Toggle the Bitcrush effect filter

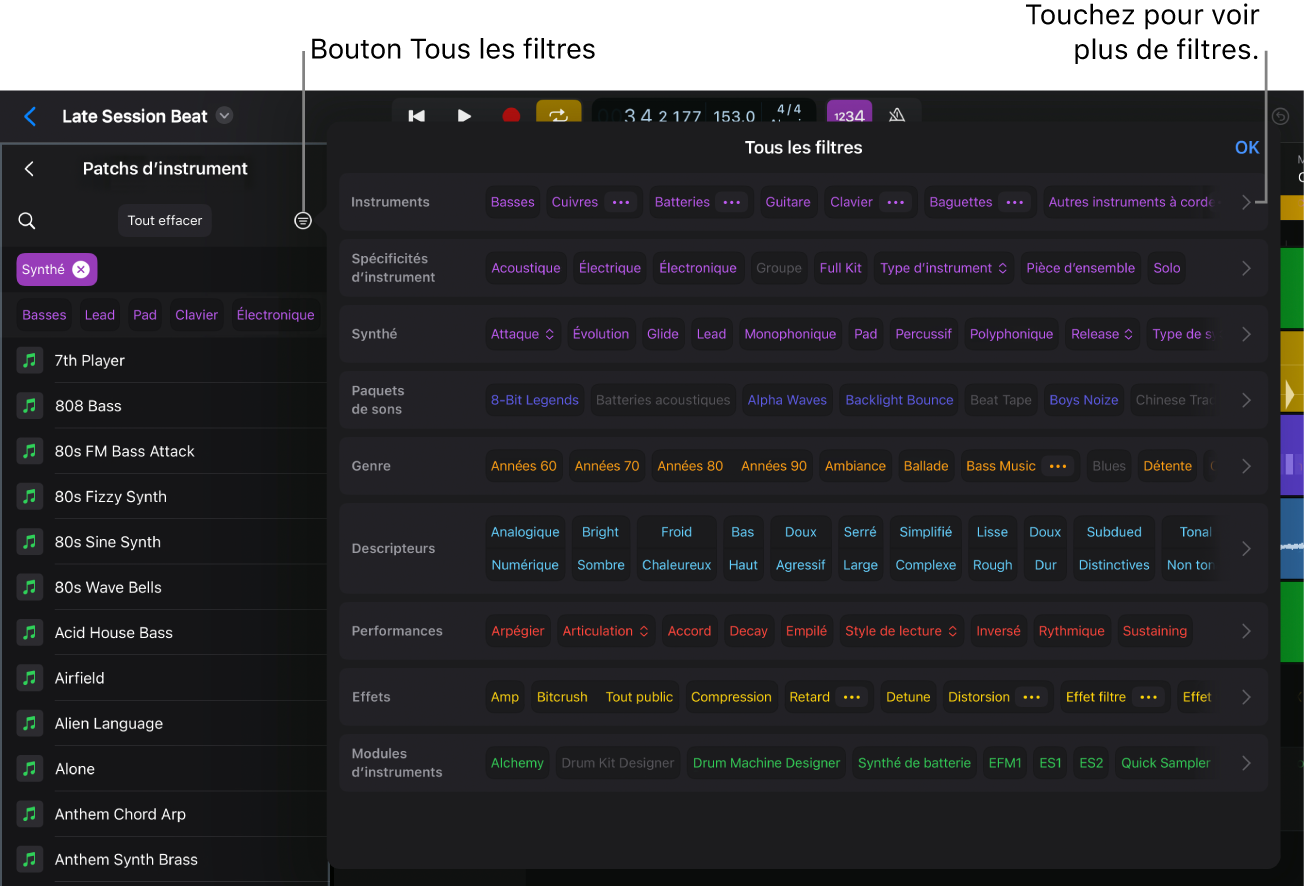pyautogui.click(x=562, y=697)
